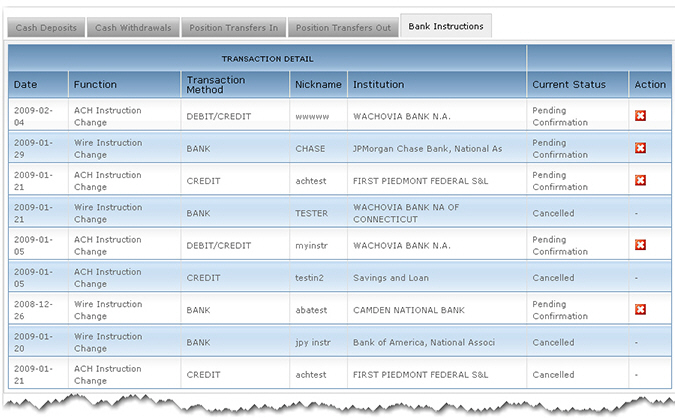Click red X in myinstr row

click(x=640, y=245)
